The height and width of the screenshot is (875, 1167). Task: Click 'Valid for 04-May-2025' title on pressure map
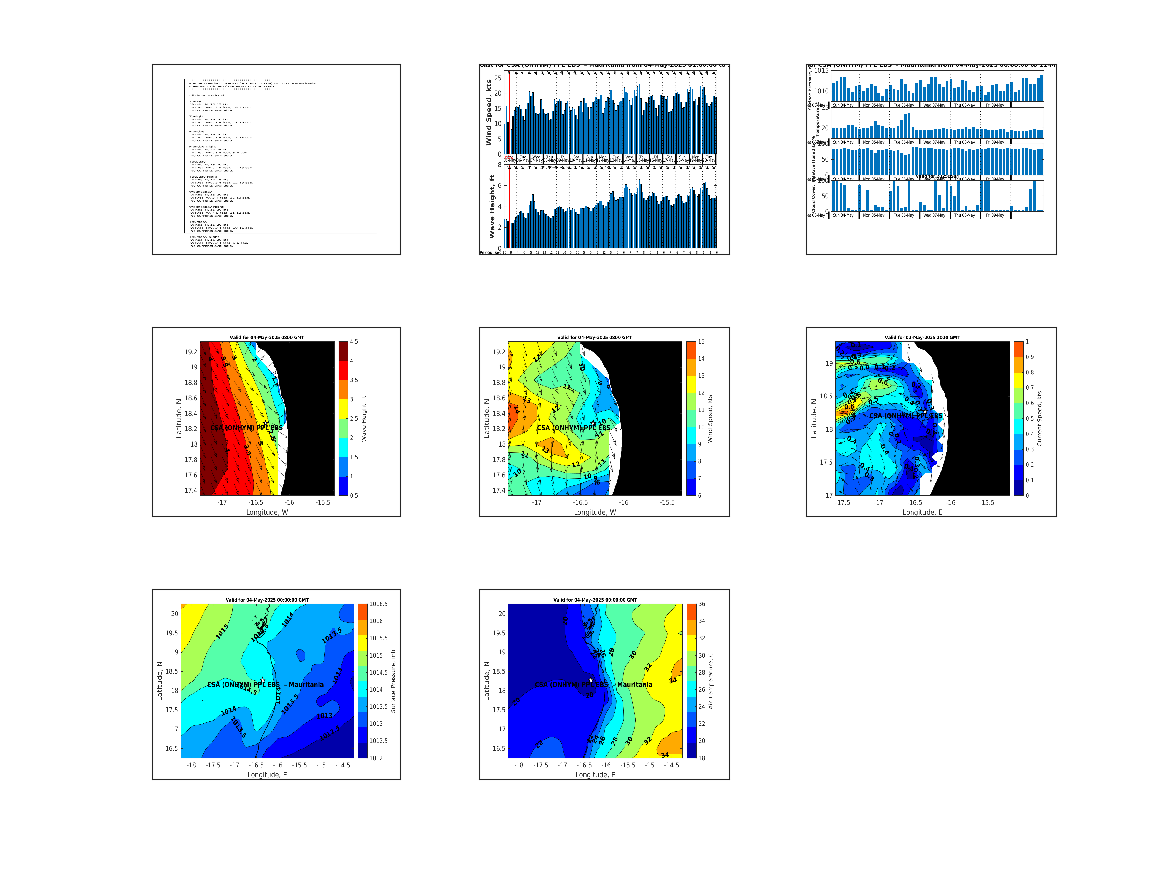tap(267, 600)
